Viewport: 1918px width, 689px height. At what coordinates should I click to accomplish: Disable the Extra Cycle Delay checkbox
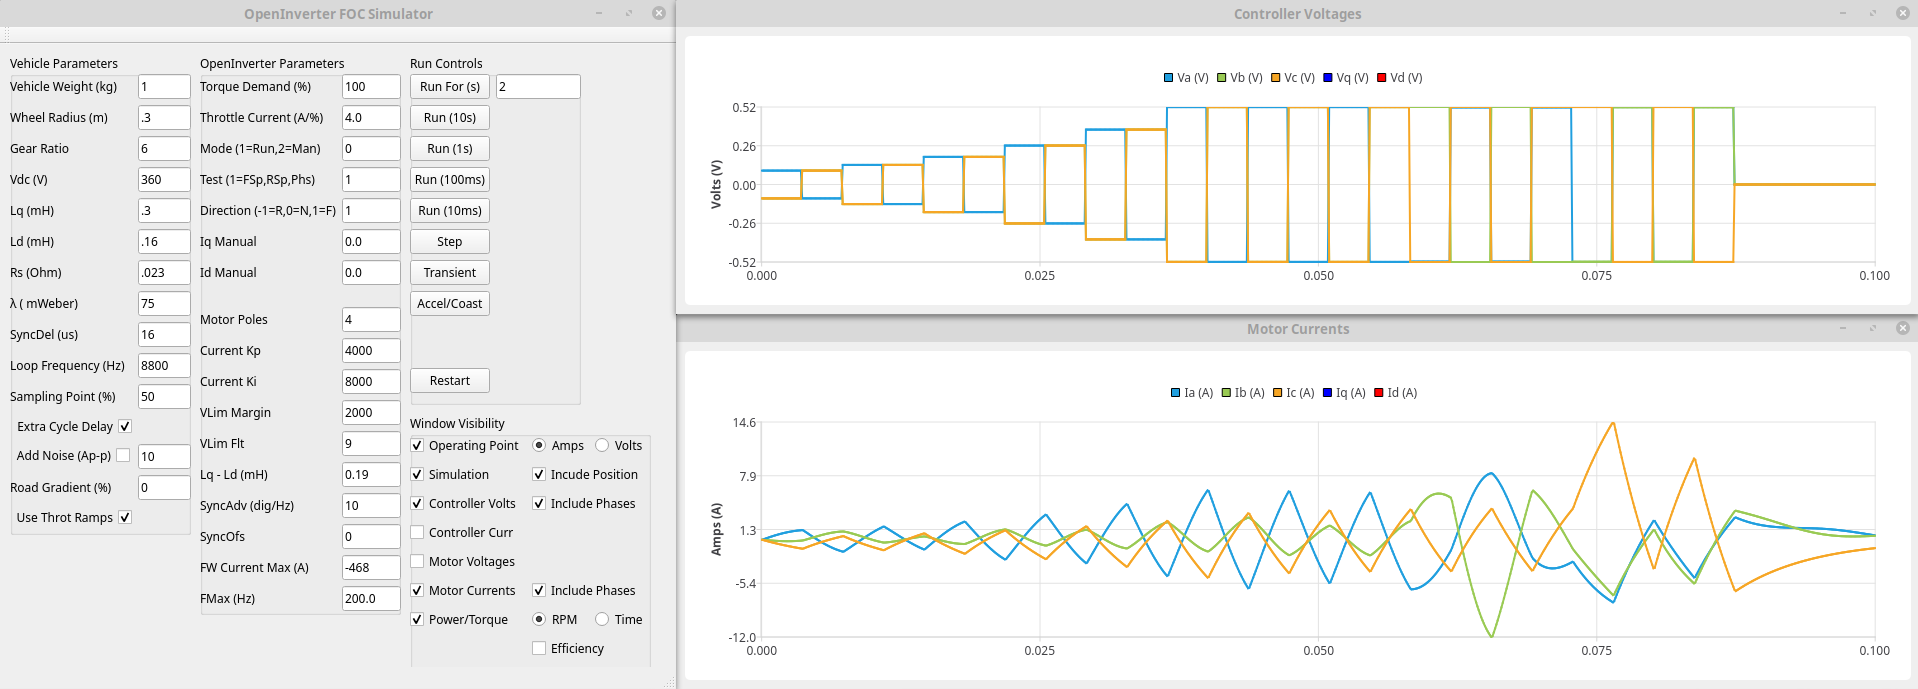tap(125, 426)
